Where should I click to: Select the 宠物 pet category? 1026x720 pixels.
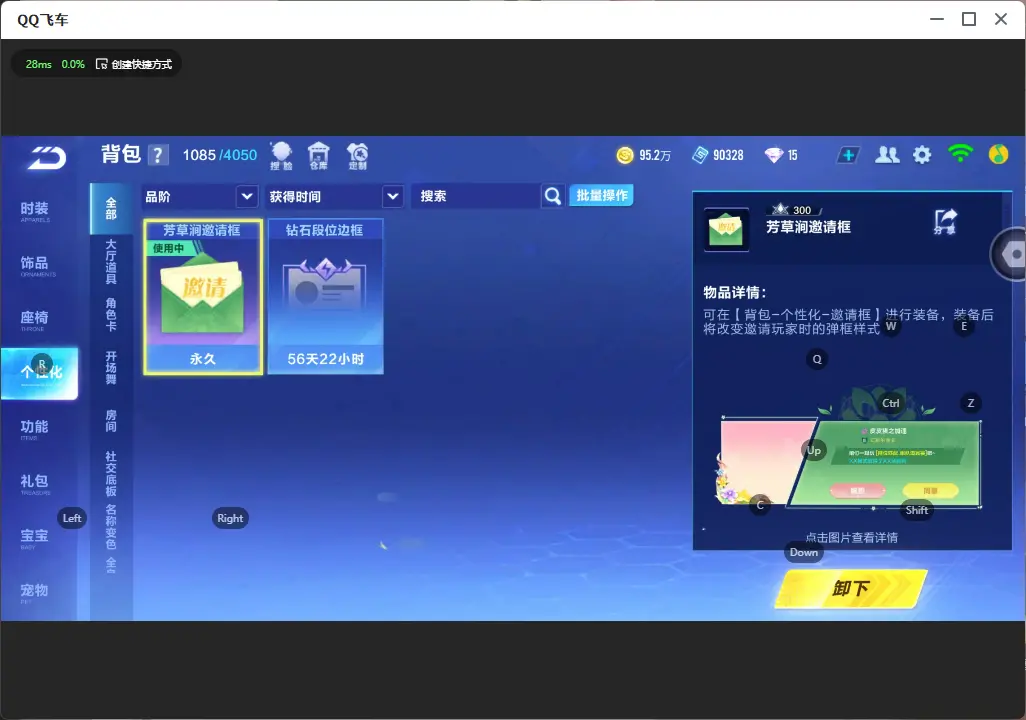35,592
